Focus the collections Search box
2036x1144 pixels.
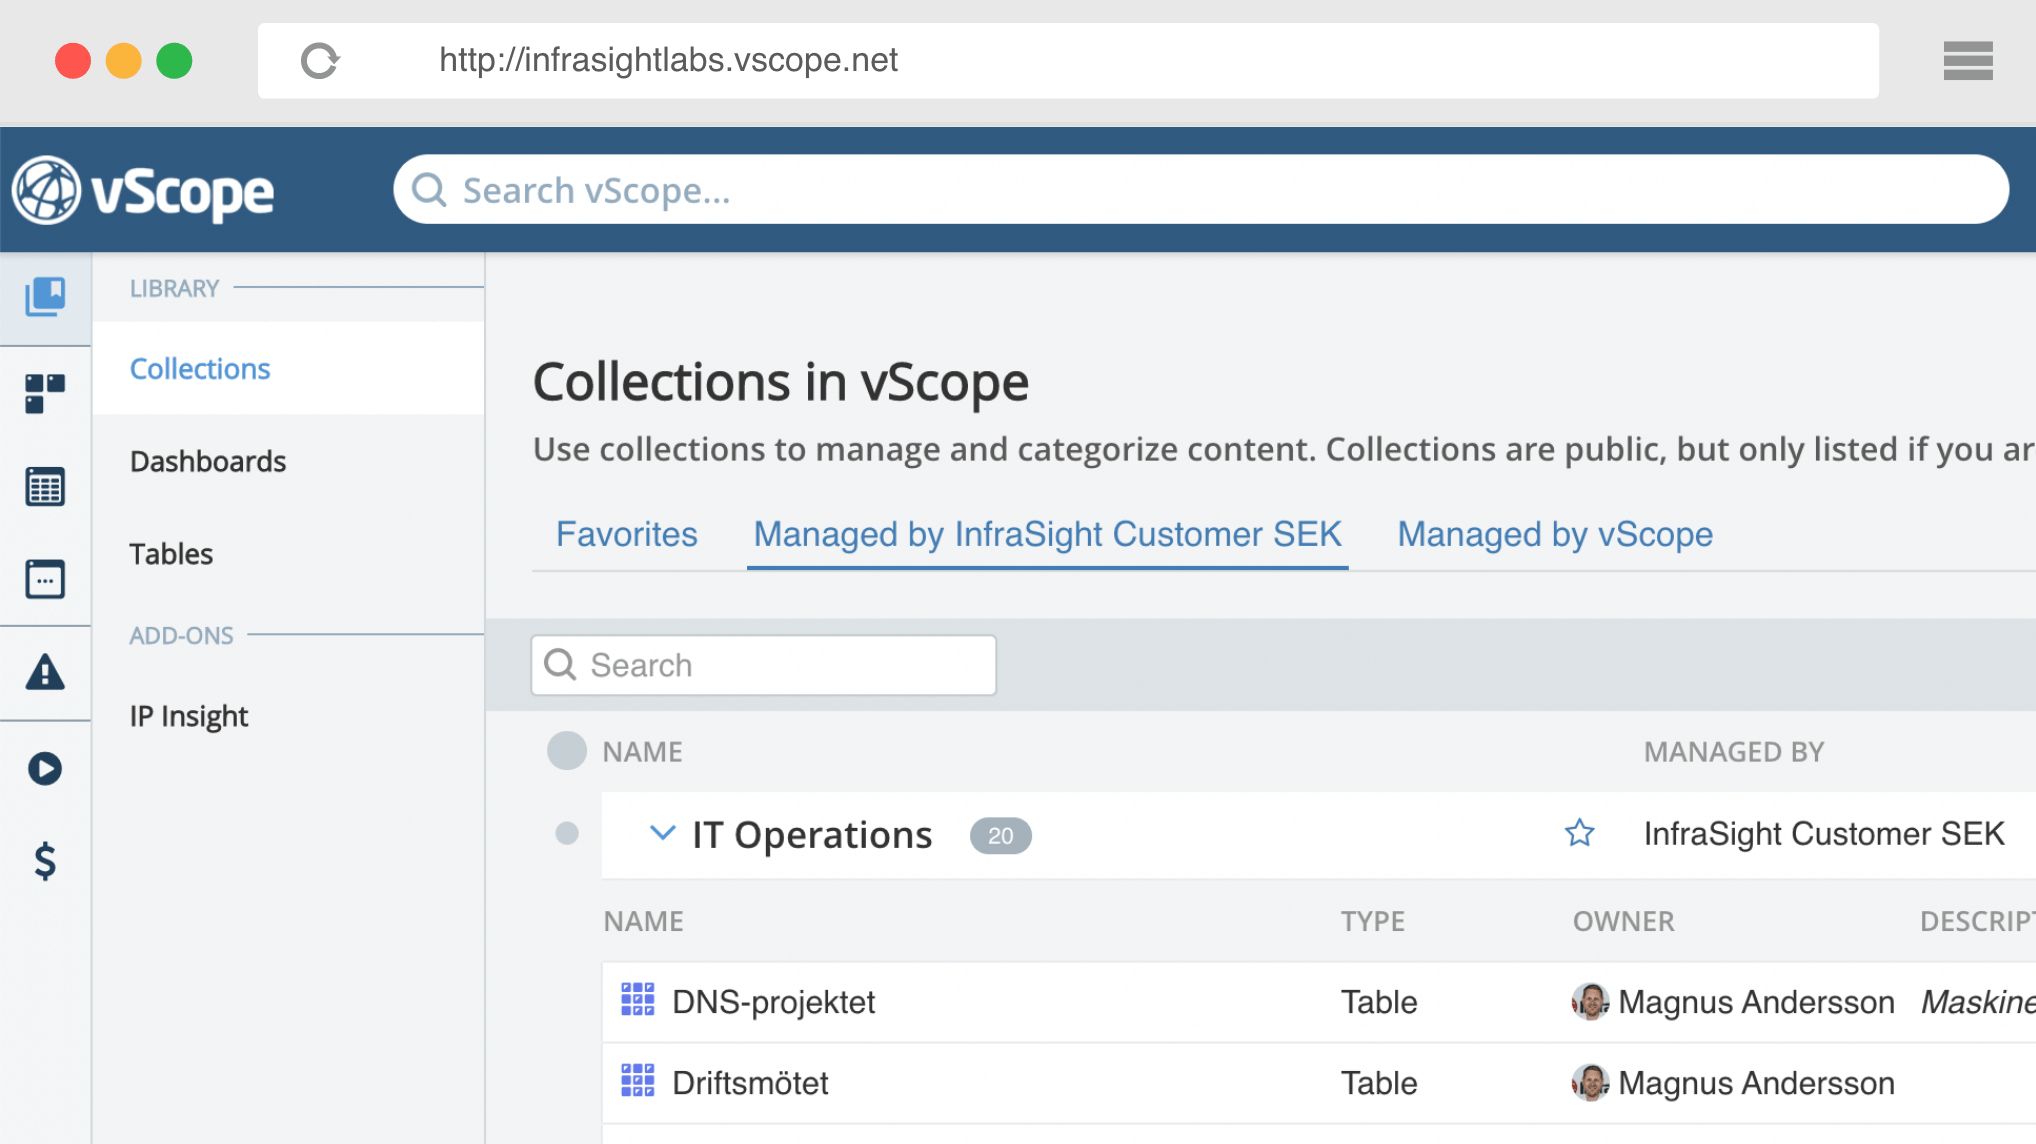pyautogui.click(x=764, y=665)
